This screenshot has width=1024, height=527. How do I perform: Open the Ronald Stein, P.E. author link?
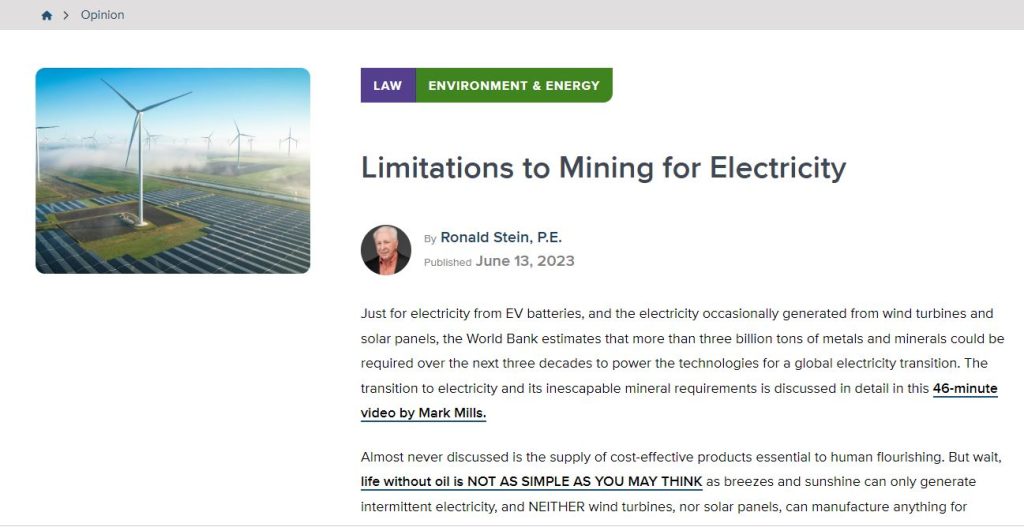coord(501,237)
